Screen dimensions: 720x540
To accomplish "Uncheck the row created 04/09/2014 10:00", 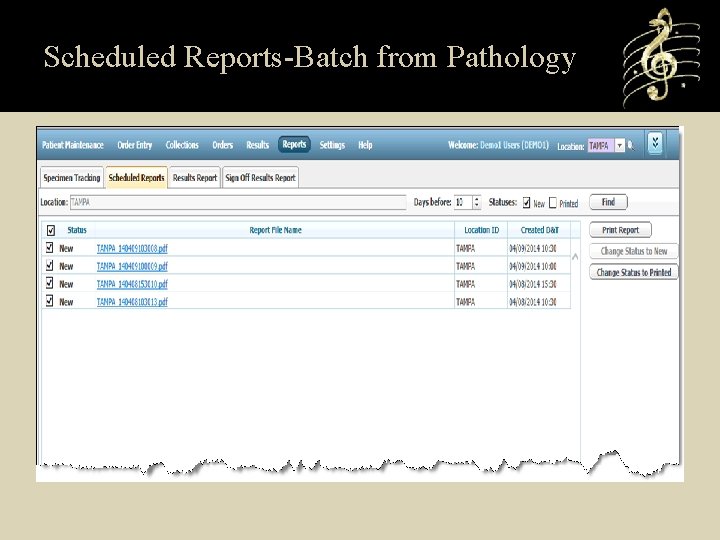I will [x=50, y=265].
